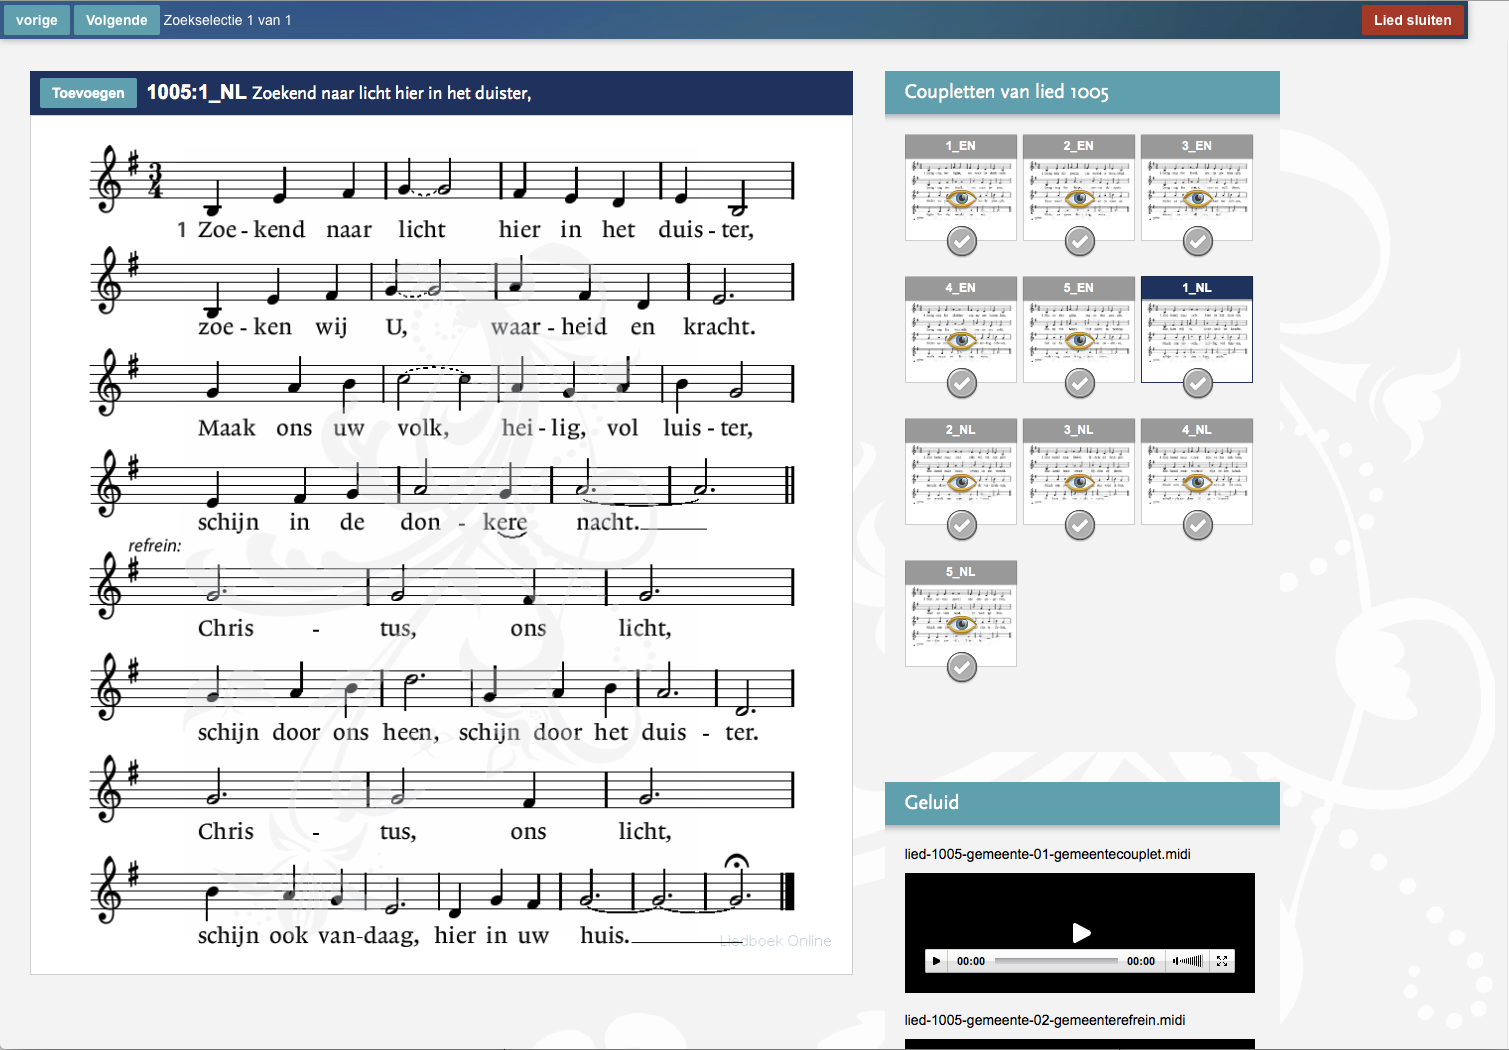Click the file name lied-1005-gemeente-02-gemeenterefrein.midi
This screenshot has width=1509, height=1050.
pyautogui.click(x=1044, y=1020)
